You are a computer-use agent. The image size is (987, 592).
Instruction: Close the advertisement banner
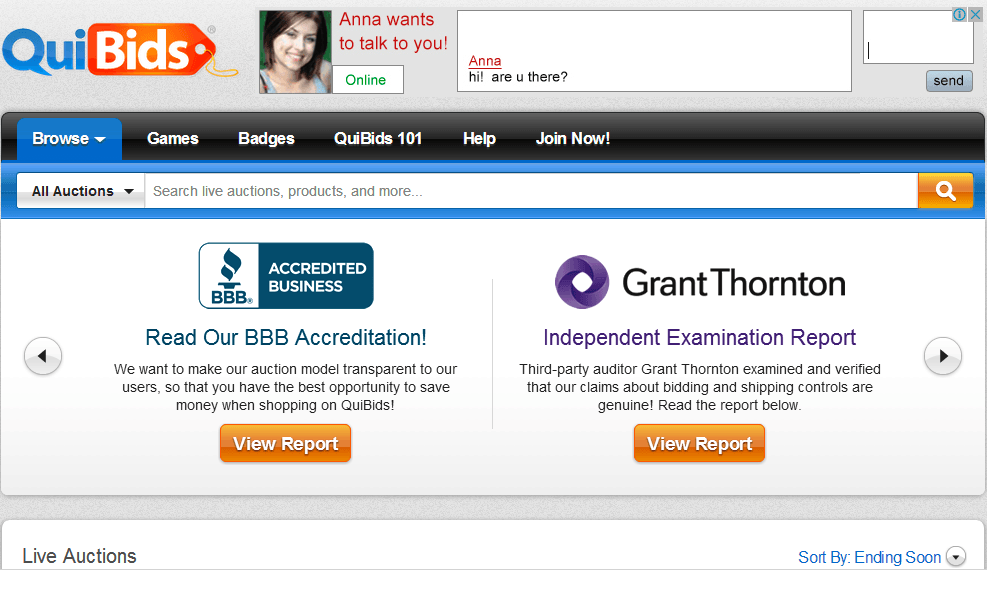pyautogui.click(x=975, y=14)
